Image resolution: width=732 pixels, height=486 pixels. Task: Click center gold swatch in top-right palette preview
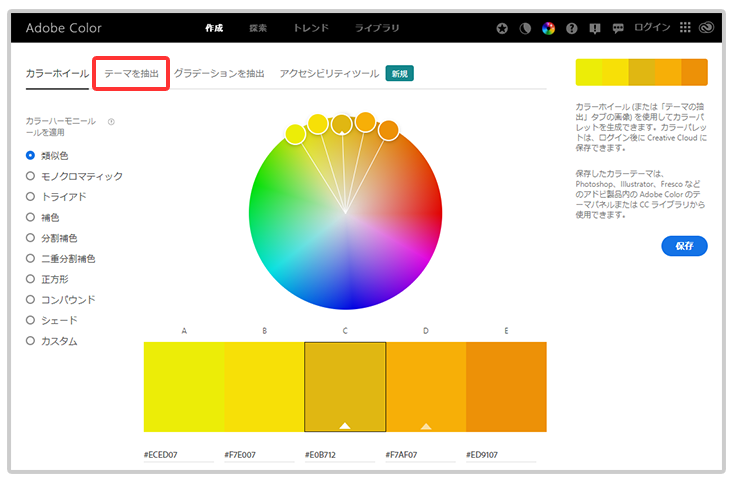click(x=642, y=72)
